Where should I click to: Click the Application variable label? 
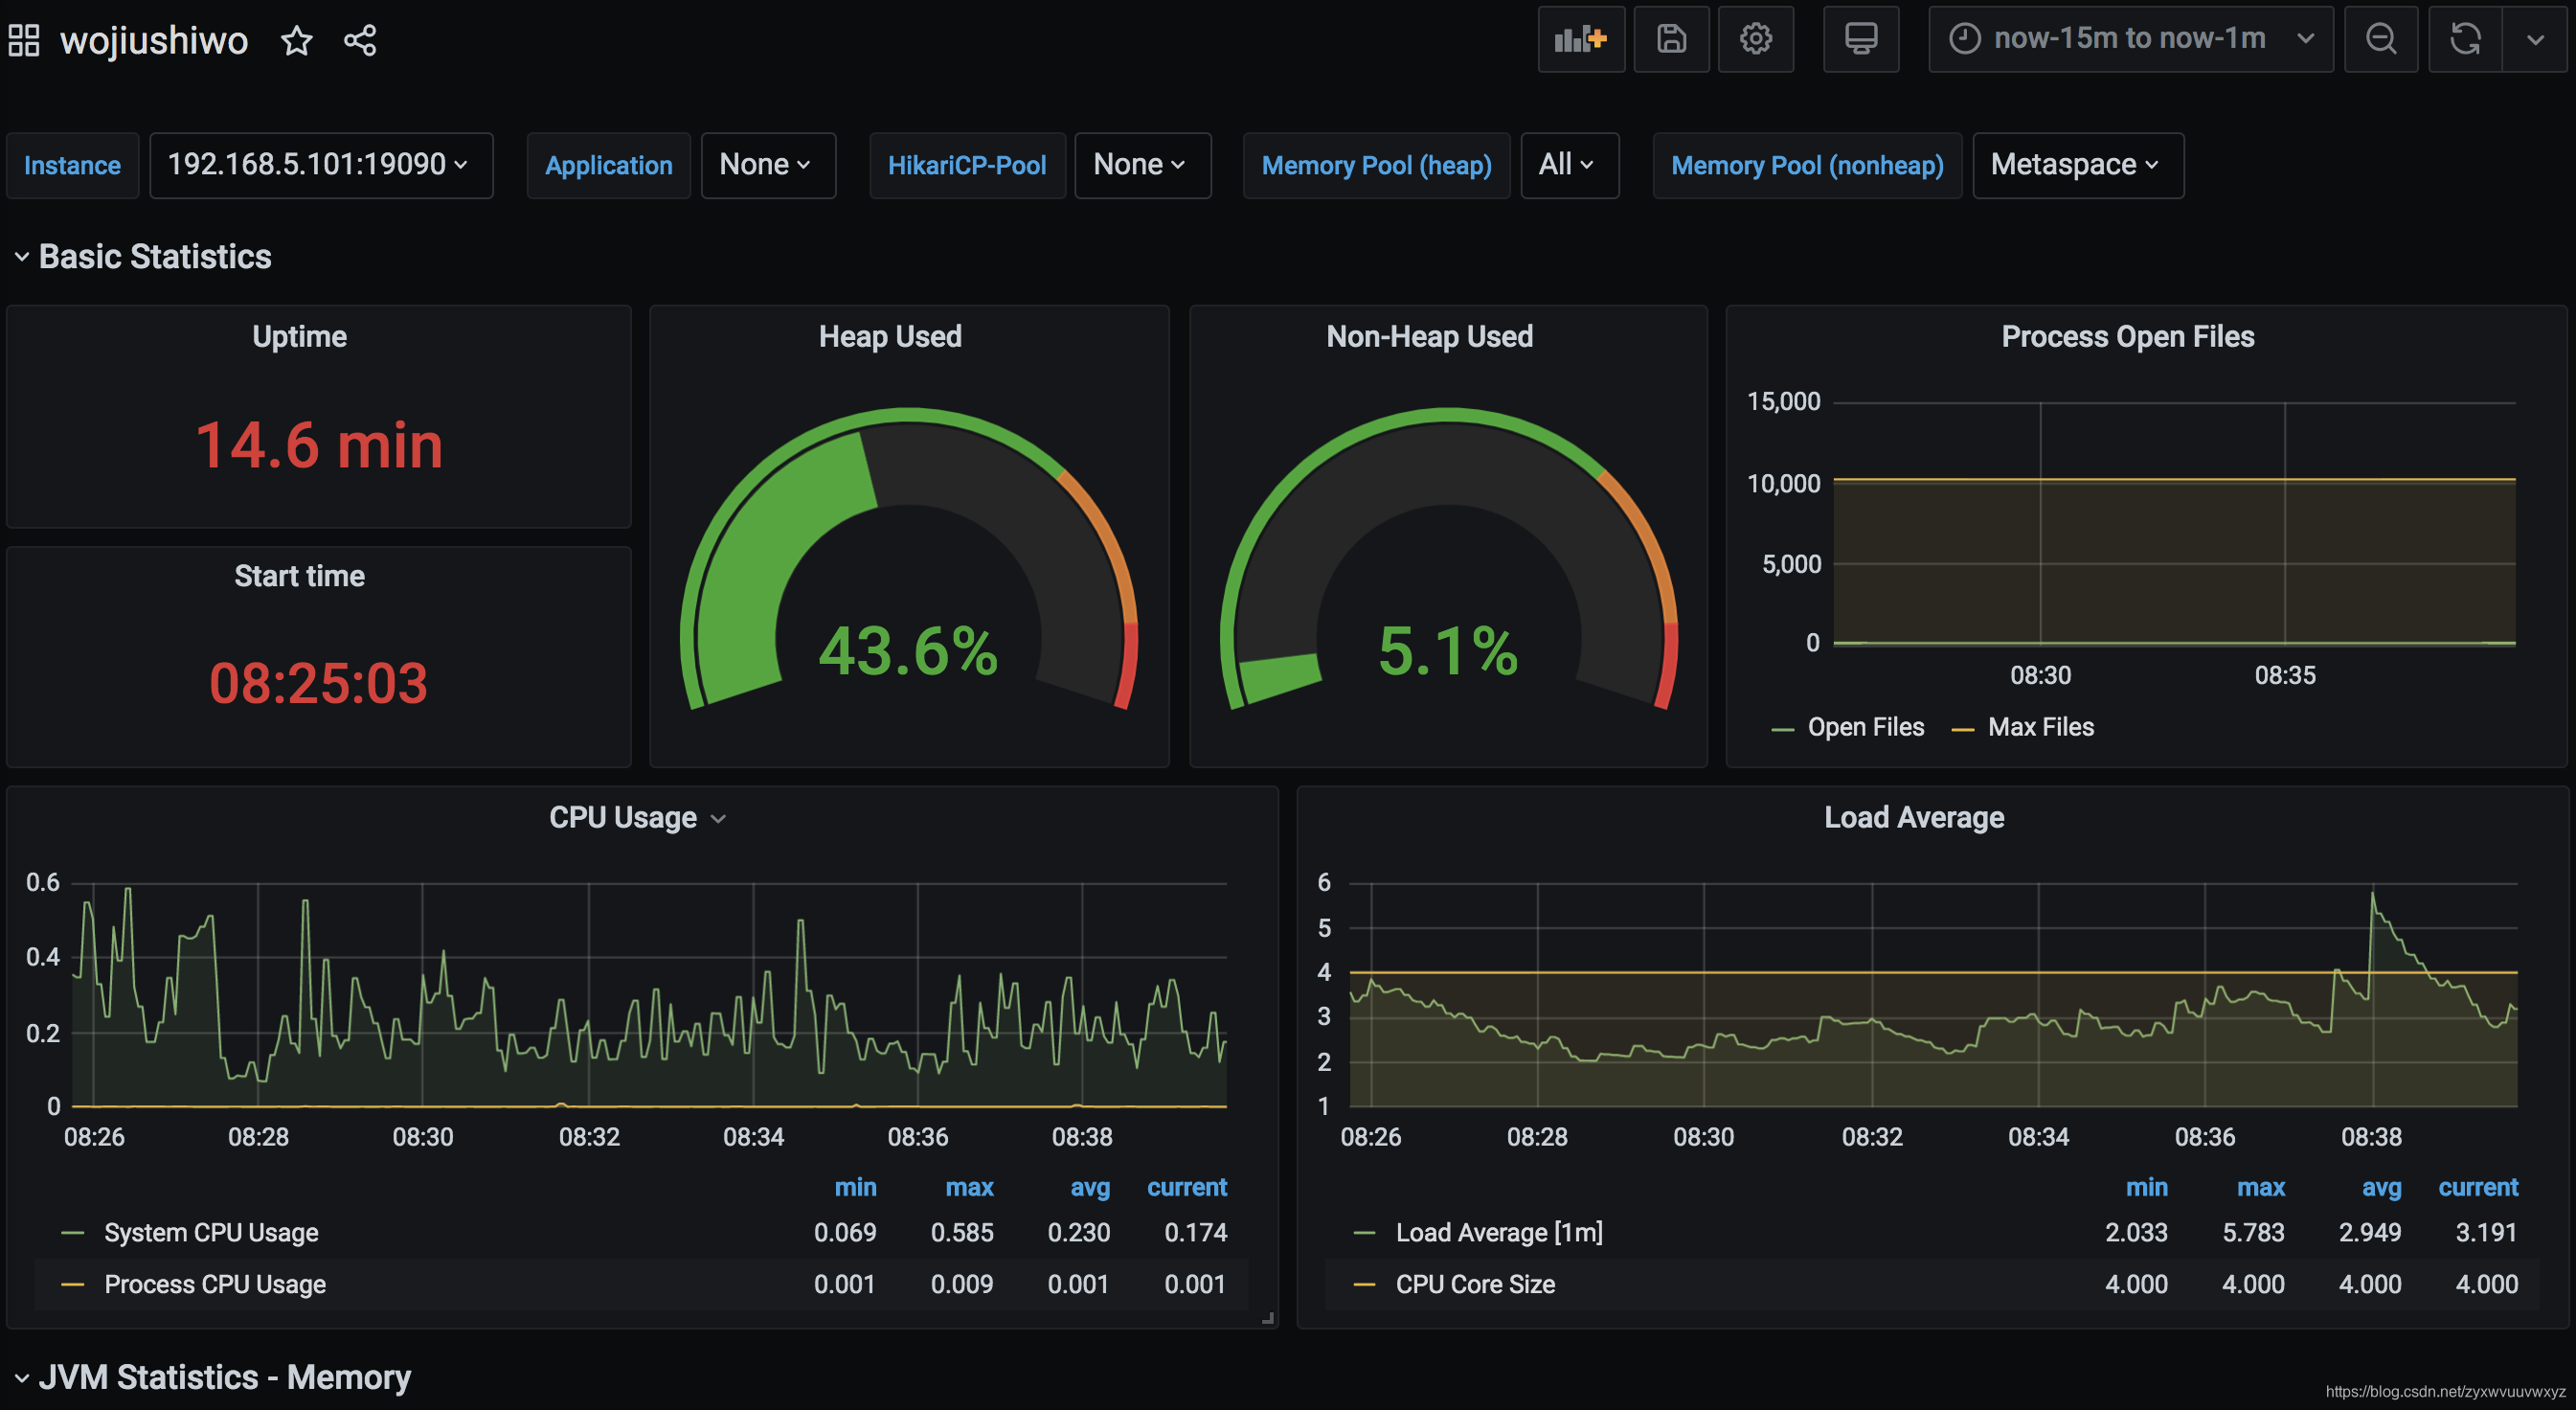pyautogui.click(x=608, y=165)
